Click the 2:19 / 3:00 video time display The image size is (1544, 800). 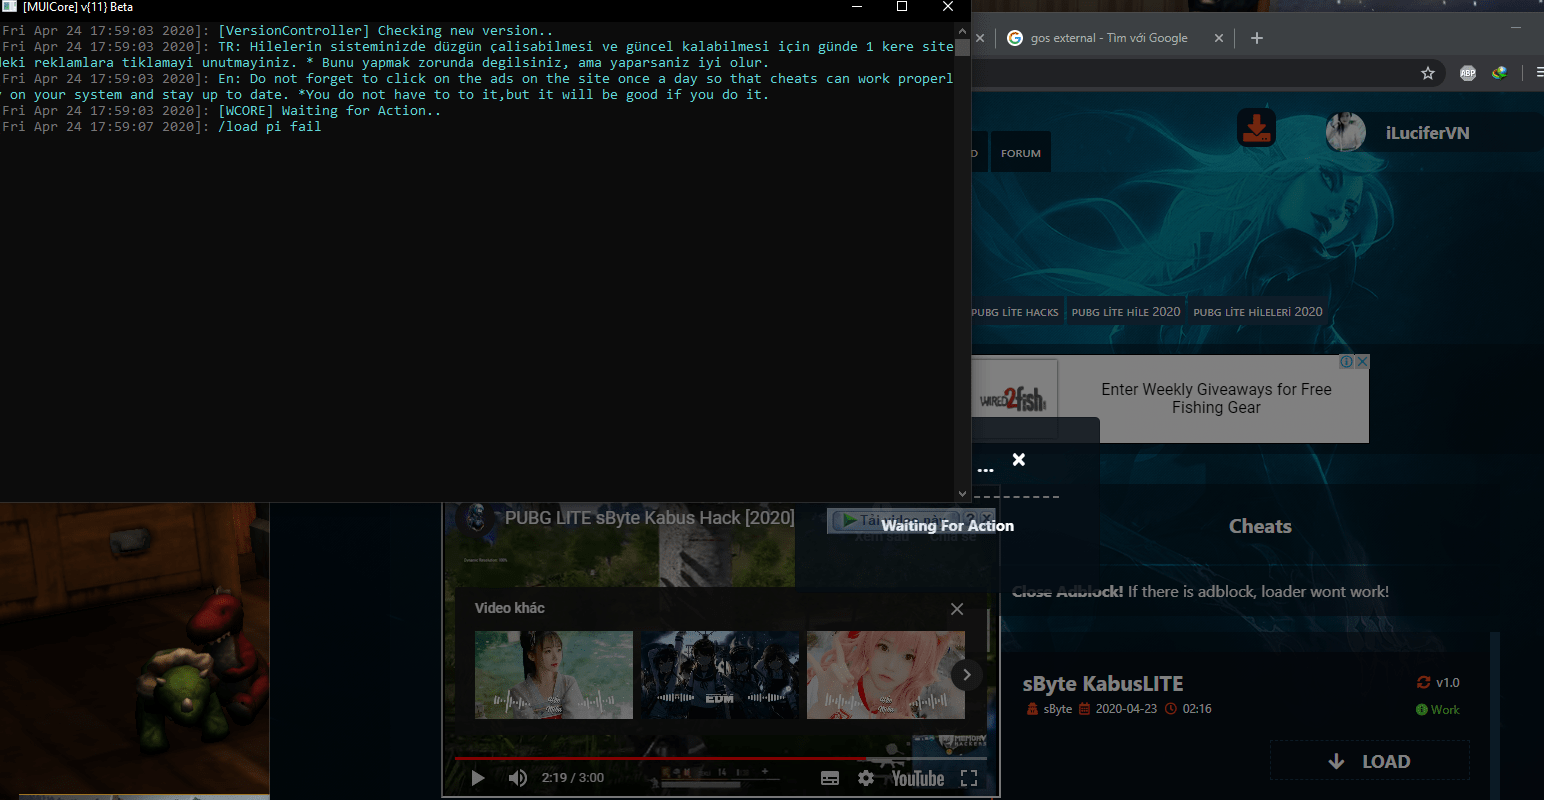tap(573, 778)
